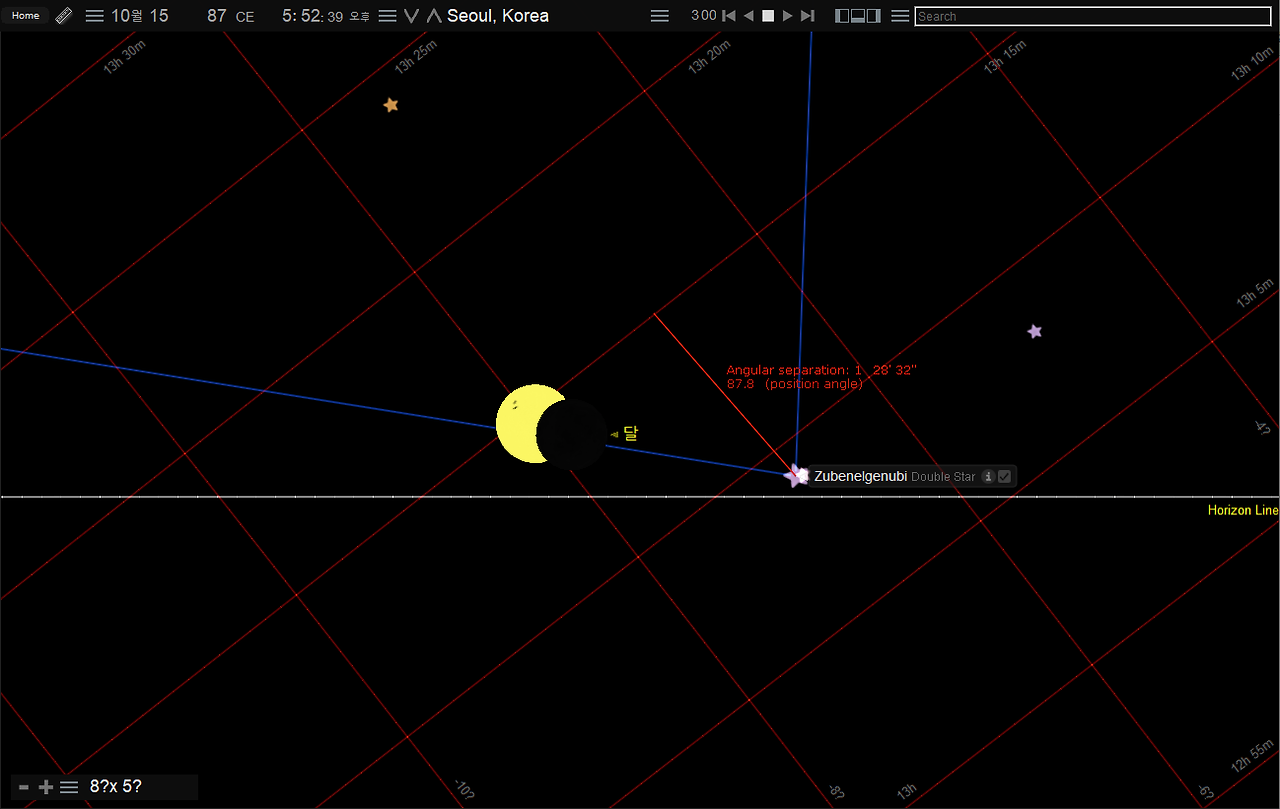The width and height of the screenshot is (1280, 809).
Task: Select the time step value 300
Action: [704, 16]
